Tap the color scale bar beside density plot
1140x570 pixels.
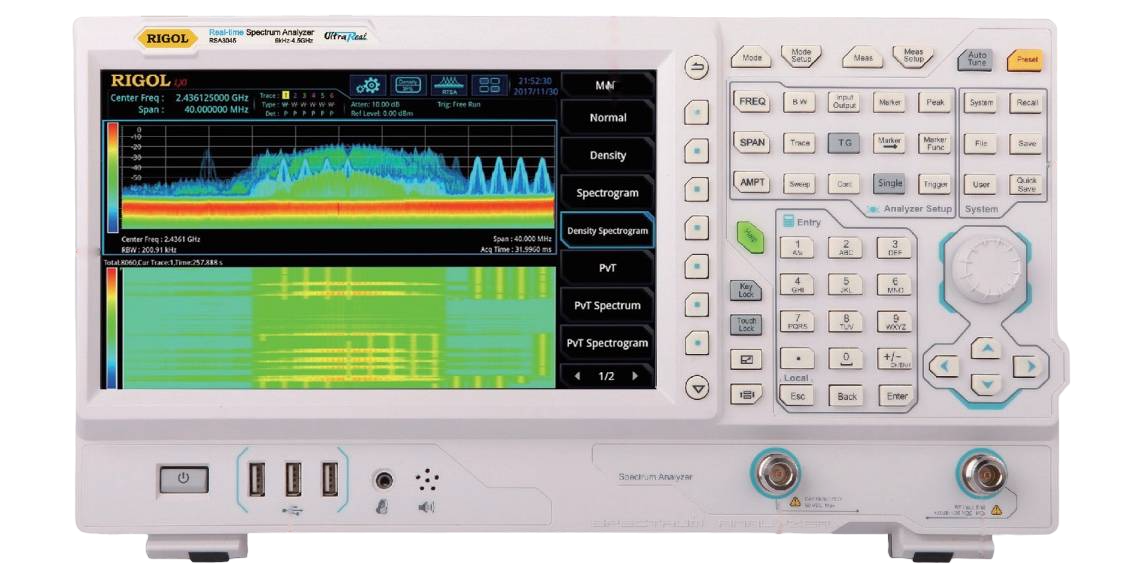click(112, 177)
